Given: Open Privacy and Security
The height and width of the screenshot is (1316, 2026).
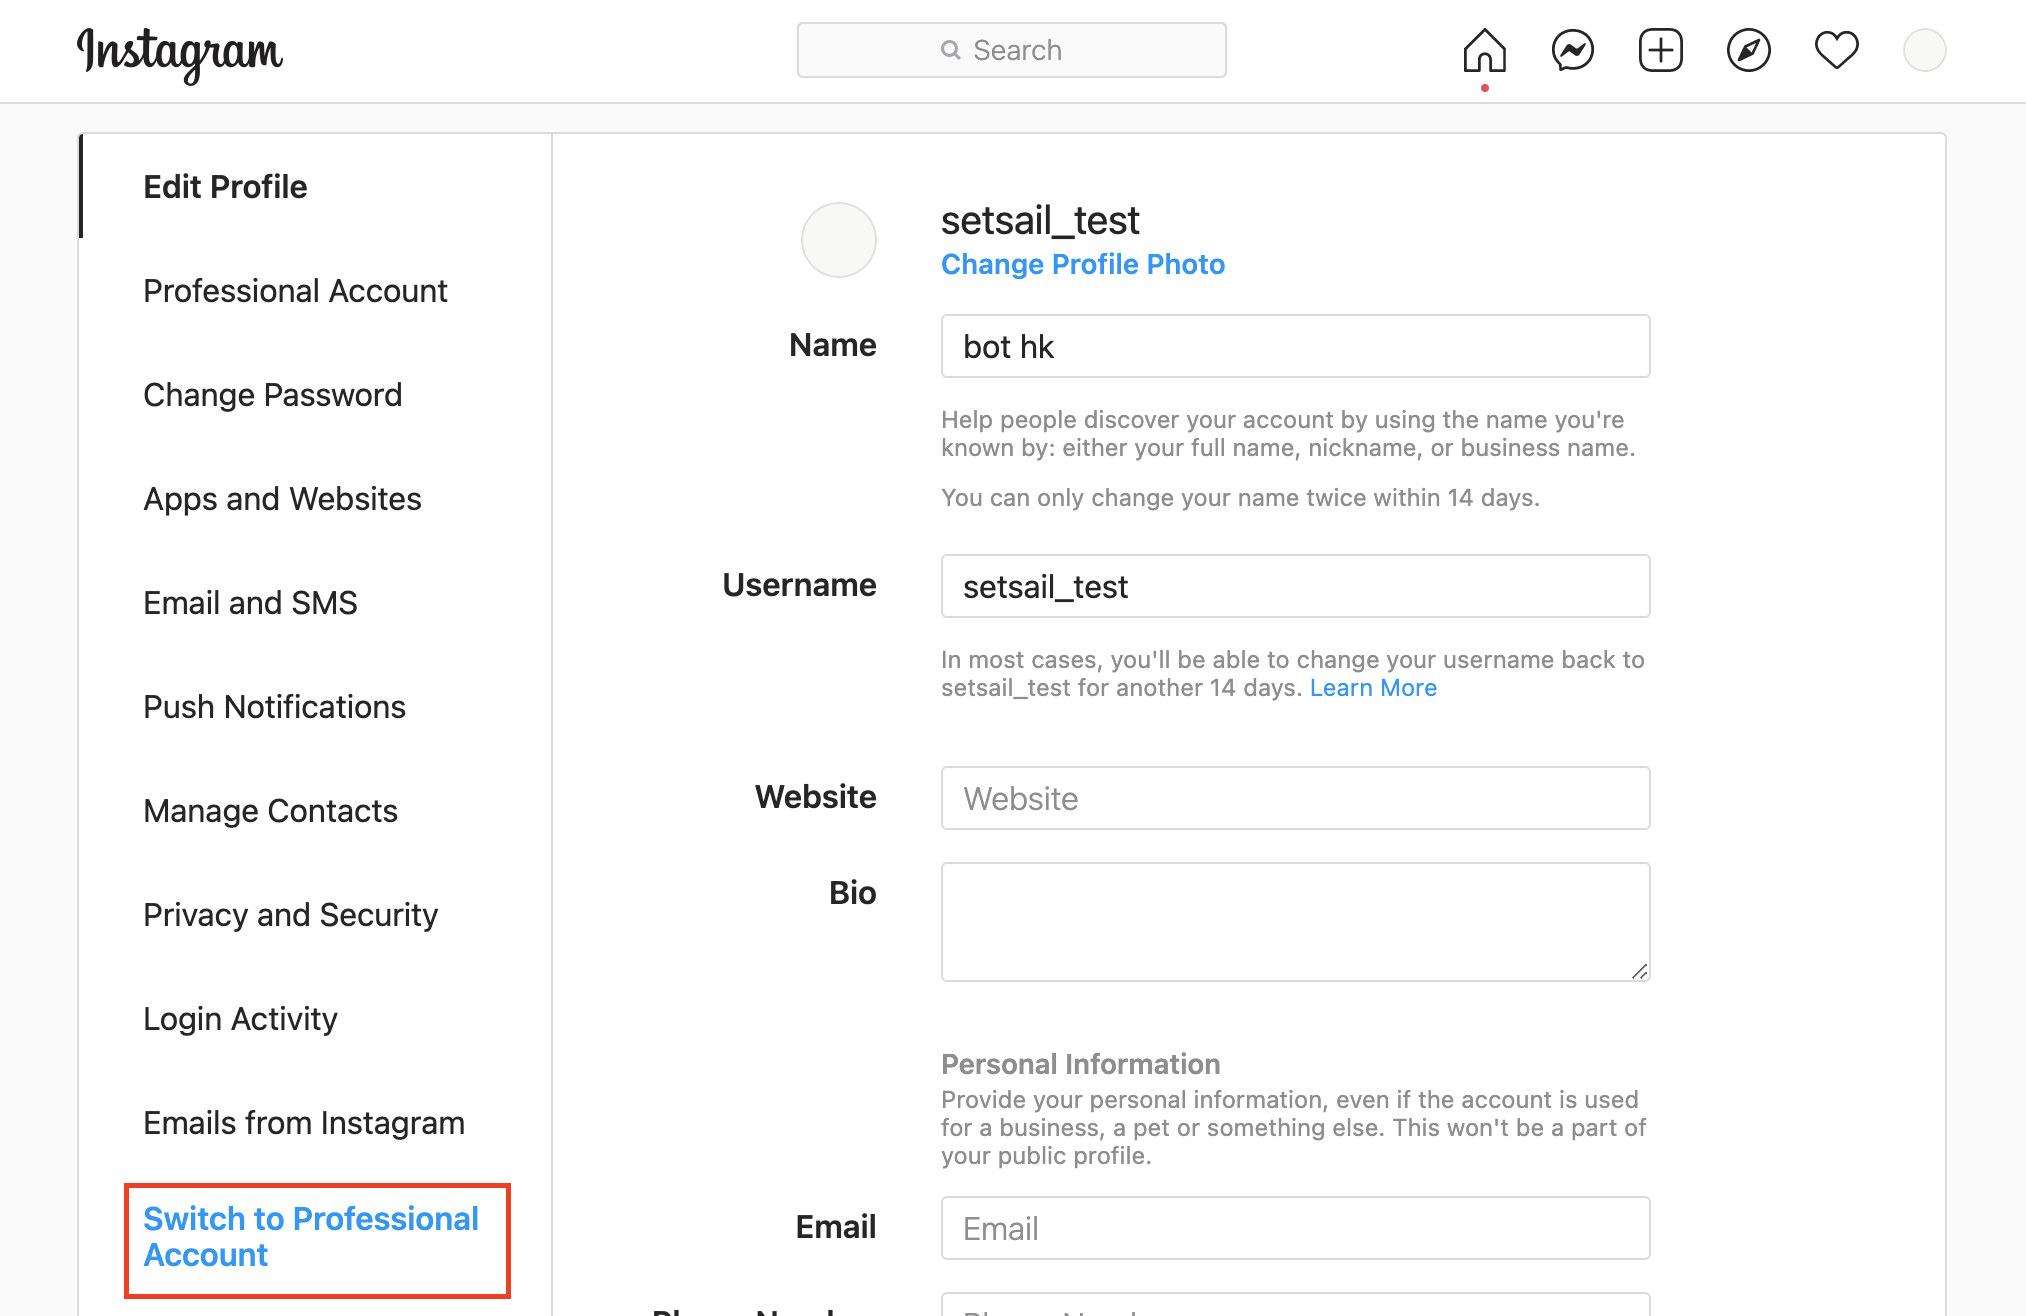Looking at the screenshot, I should point(290,915).
